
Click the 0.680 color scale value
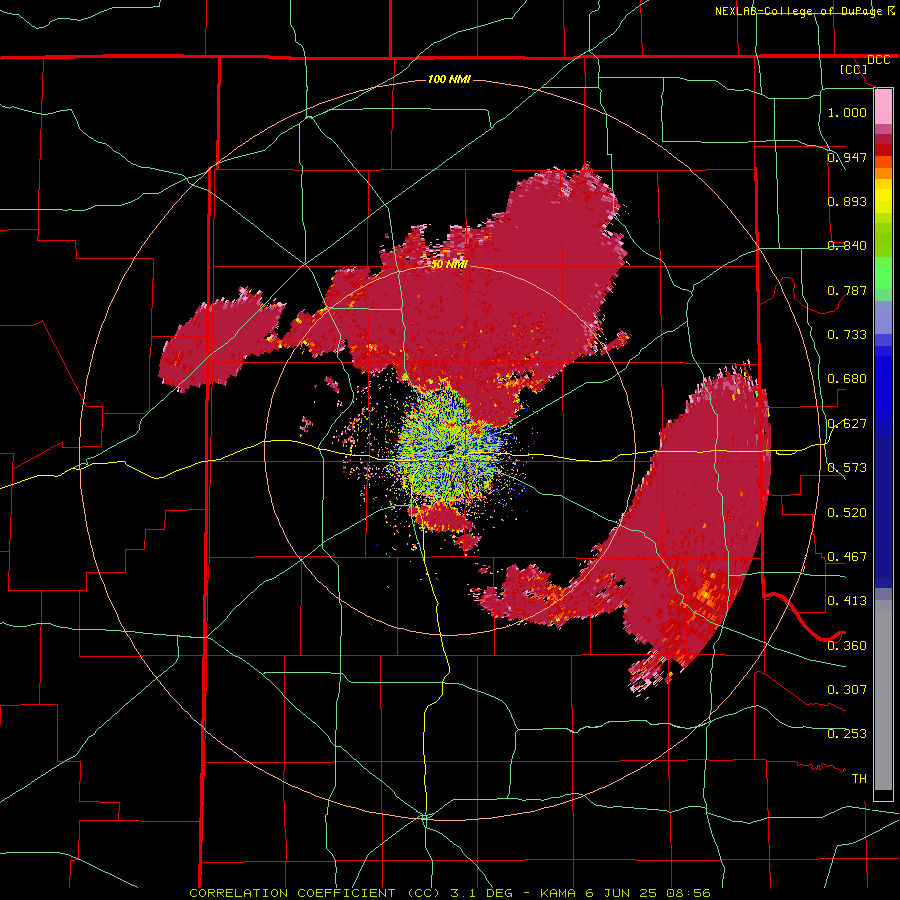coord(847,379)
